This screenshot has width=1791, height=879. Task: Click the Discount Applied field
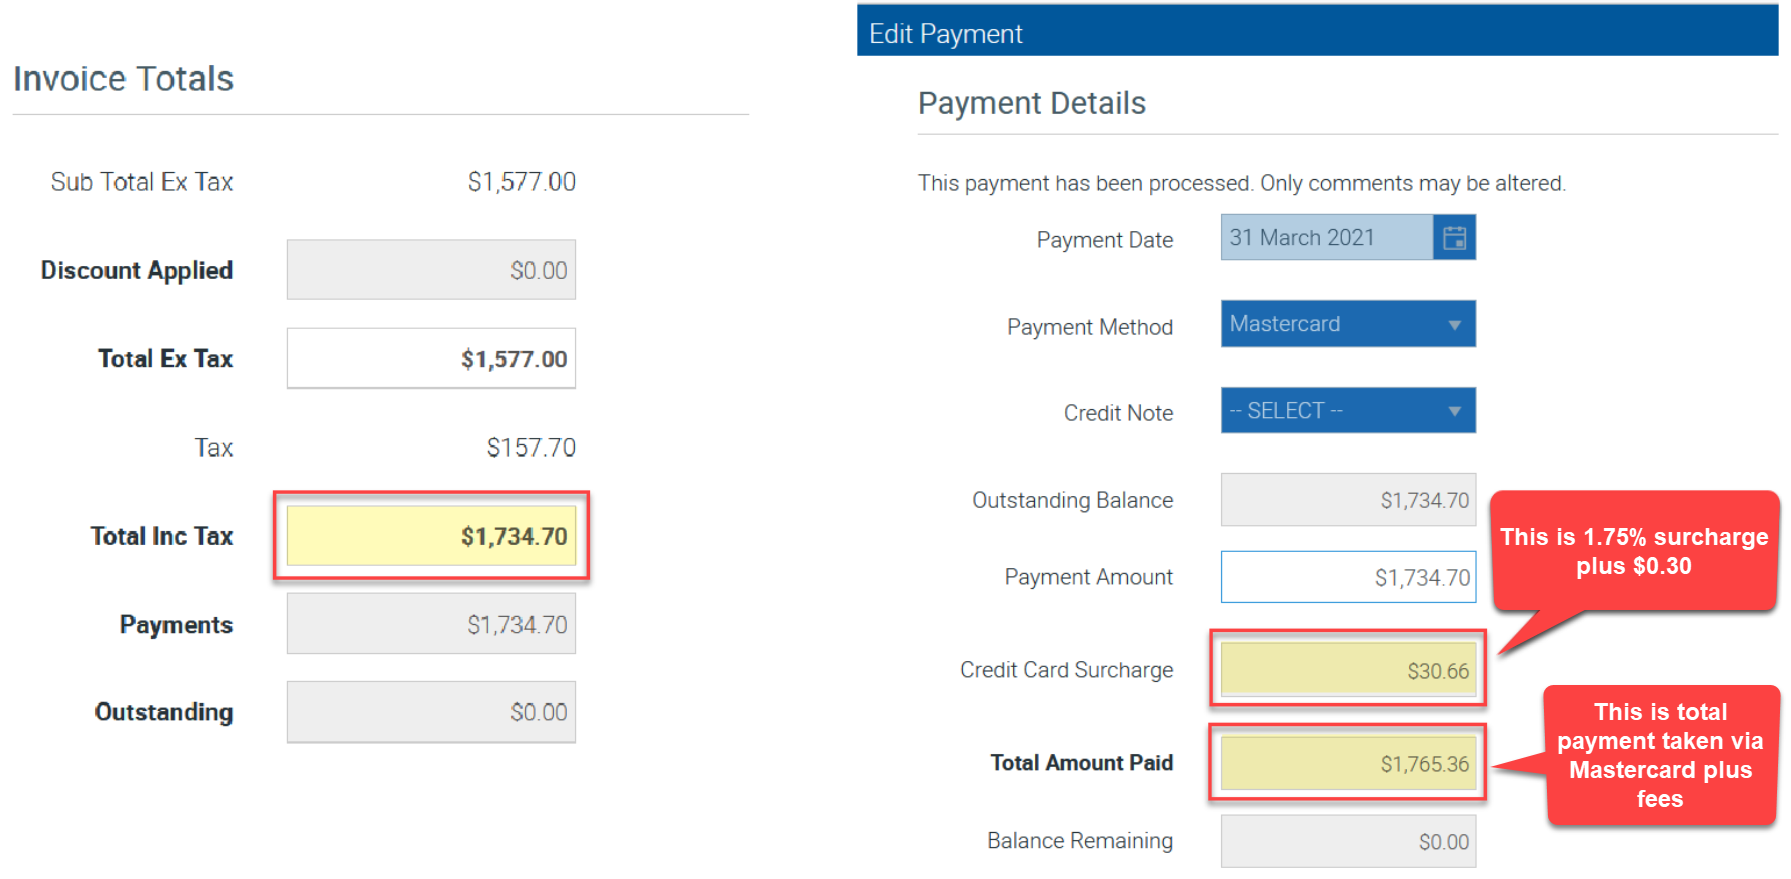(x=431, y=270)
